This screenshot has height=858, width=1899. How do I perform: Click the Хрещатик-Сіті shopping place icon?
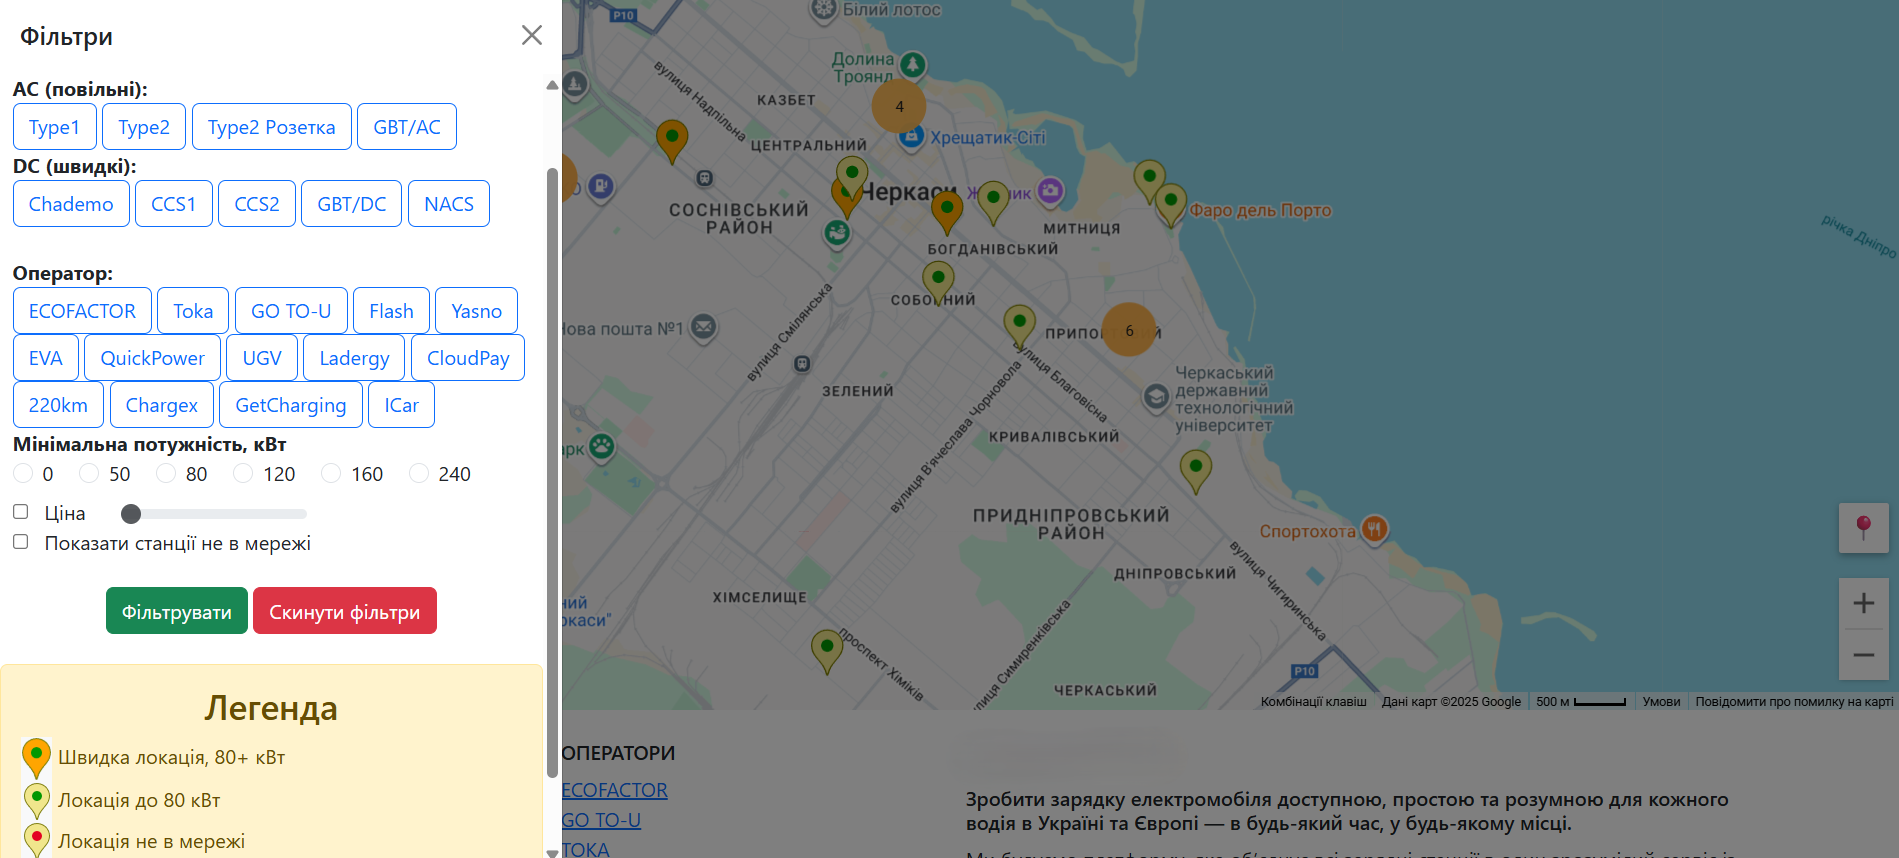pyautogui.click(x=911, y=138)
